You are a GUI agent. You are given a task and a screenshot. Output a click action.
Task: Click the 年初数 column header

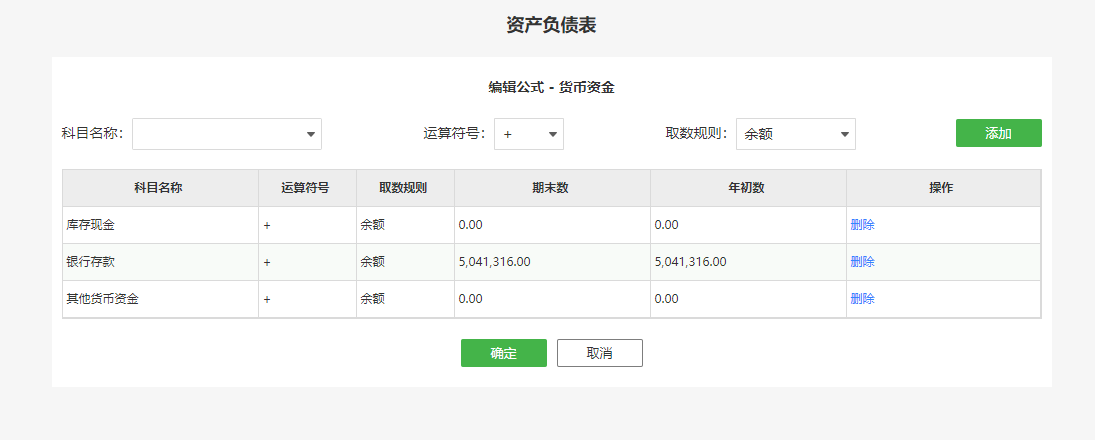tap(749, 188)
